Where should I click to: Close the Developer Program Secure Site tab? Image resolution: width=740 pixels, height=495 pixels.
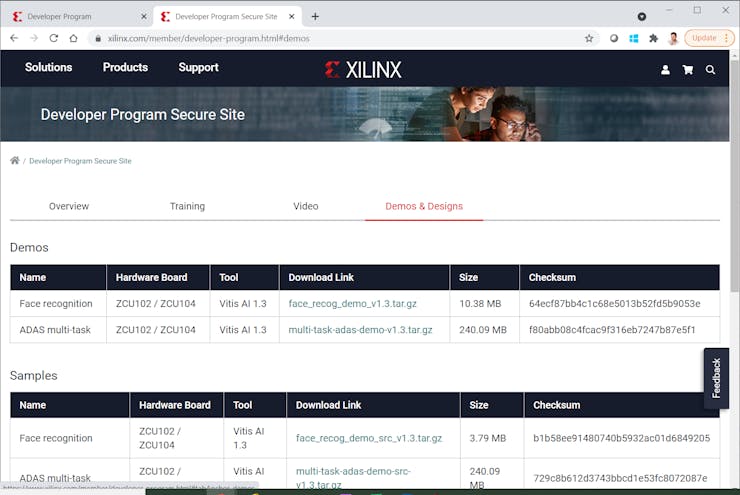pyautogui.click(x=292, y=17)
